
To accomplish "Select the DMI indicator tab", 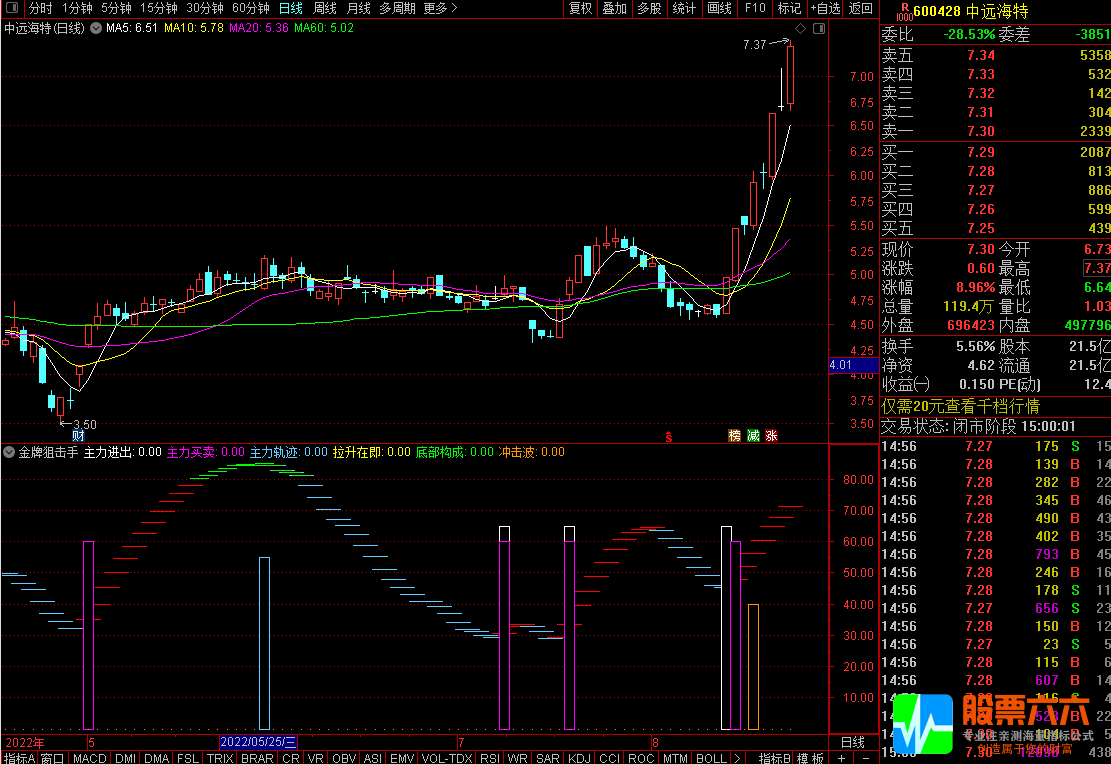I will [125, 758].
